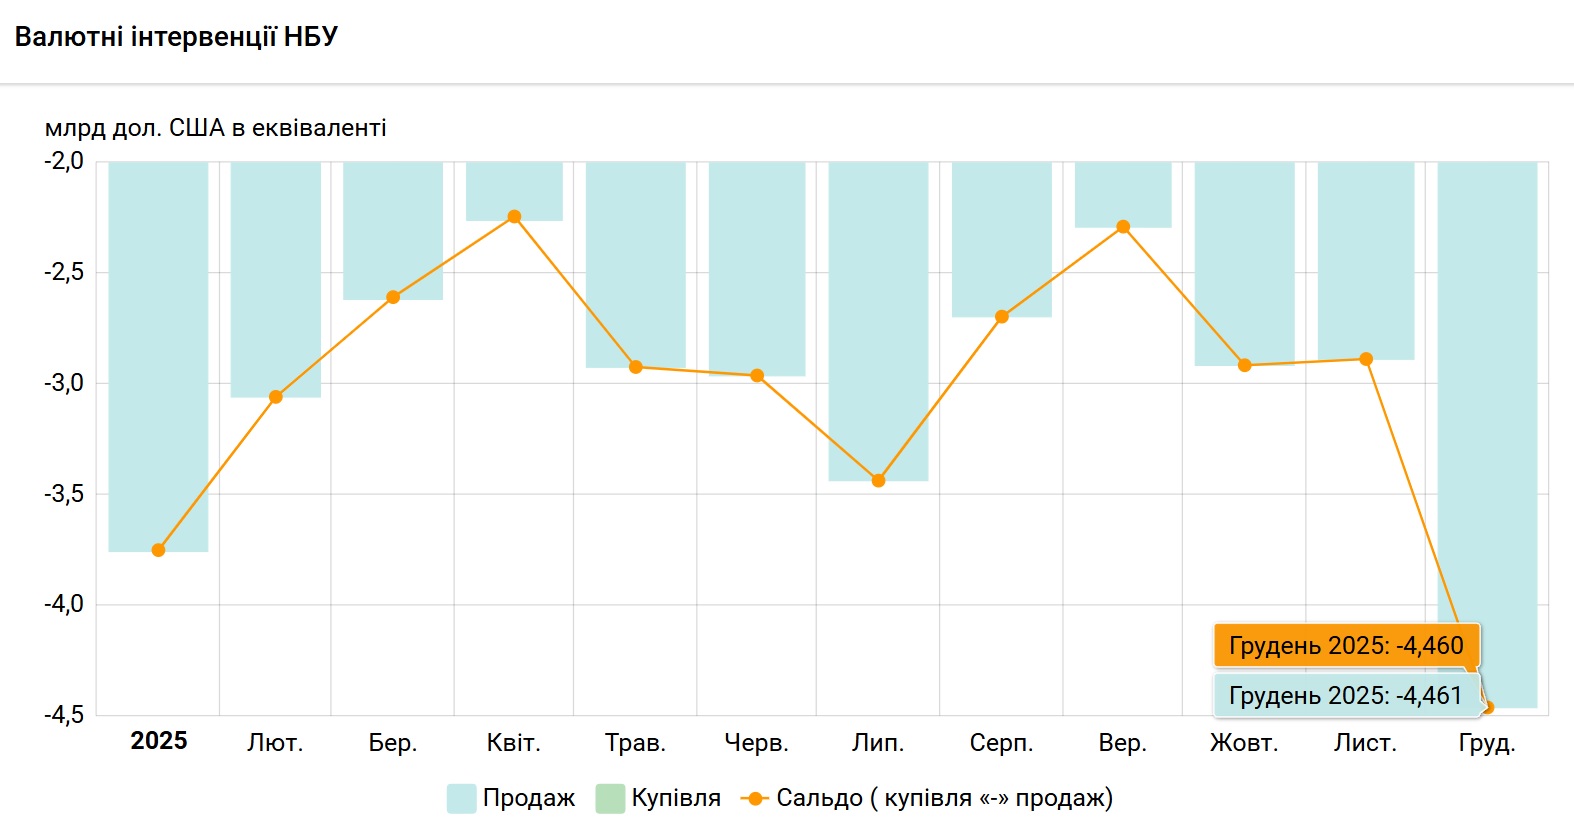Screen dimensions: 1574x824
Task: Toggle the Продаж series in the legend
Action: pyautogui.click(x=528, y=798)
